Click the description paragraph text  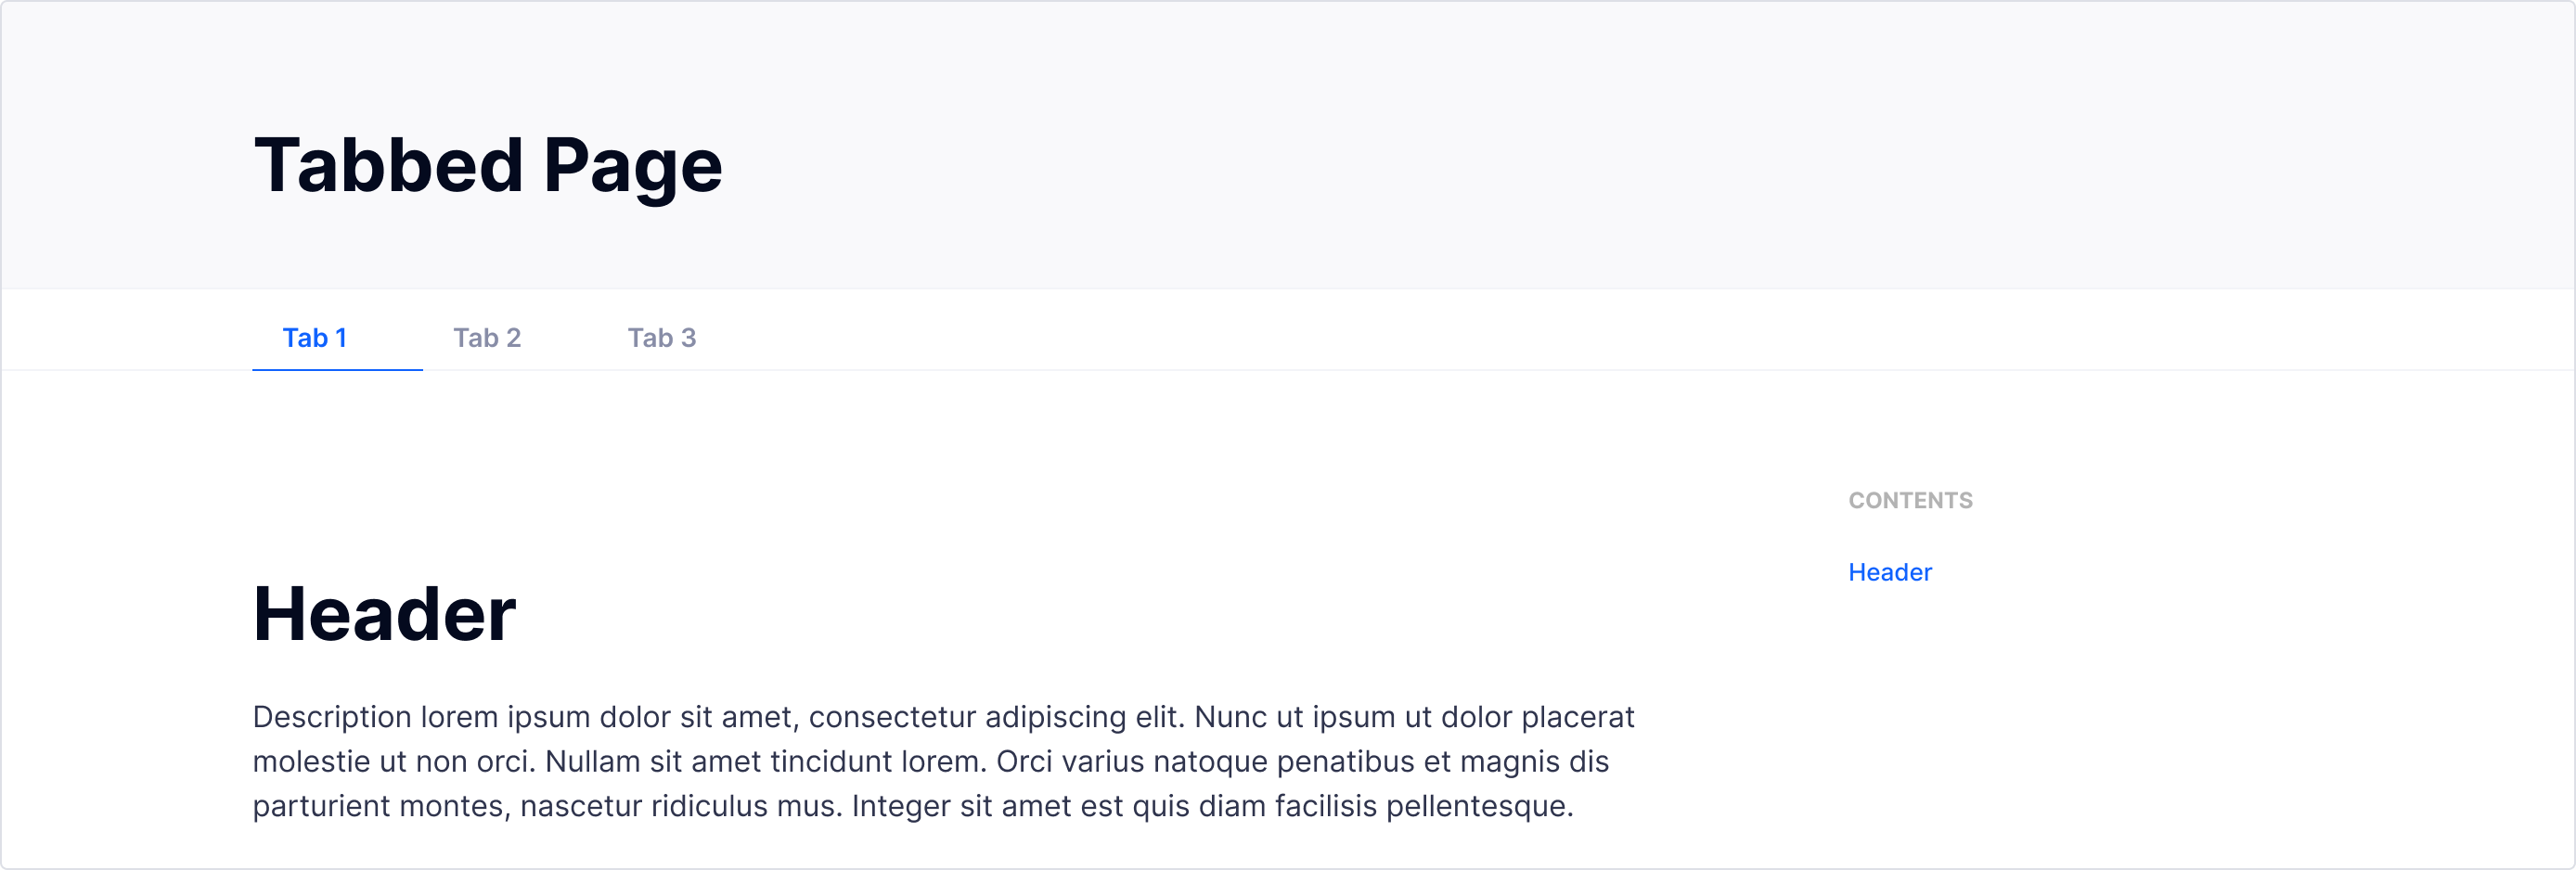tap(940, 760)
